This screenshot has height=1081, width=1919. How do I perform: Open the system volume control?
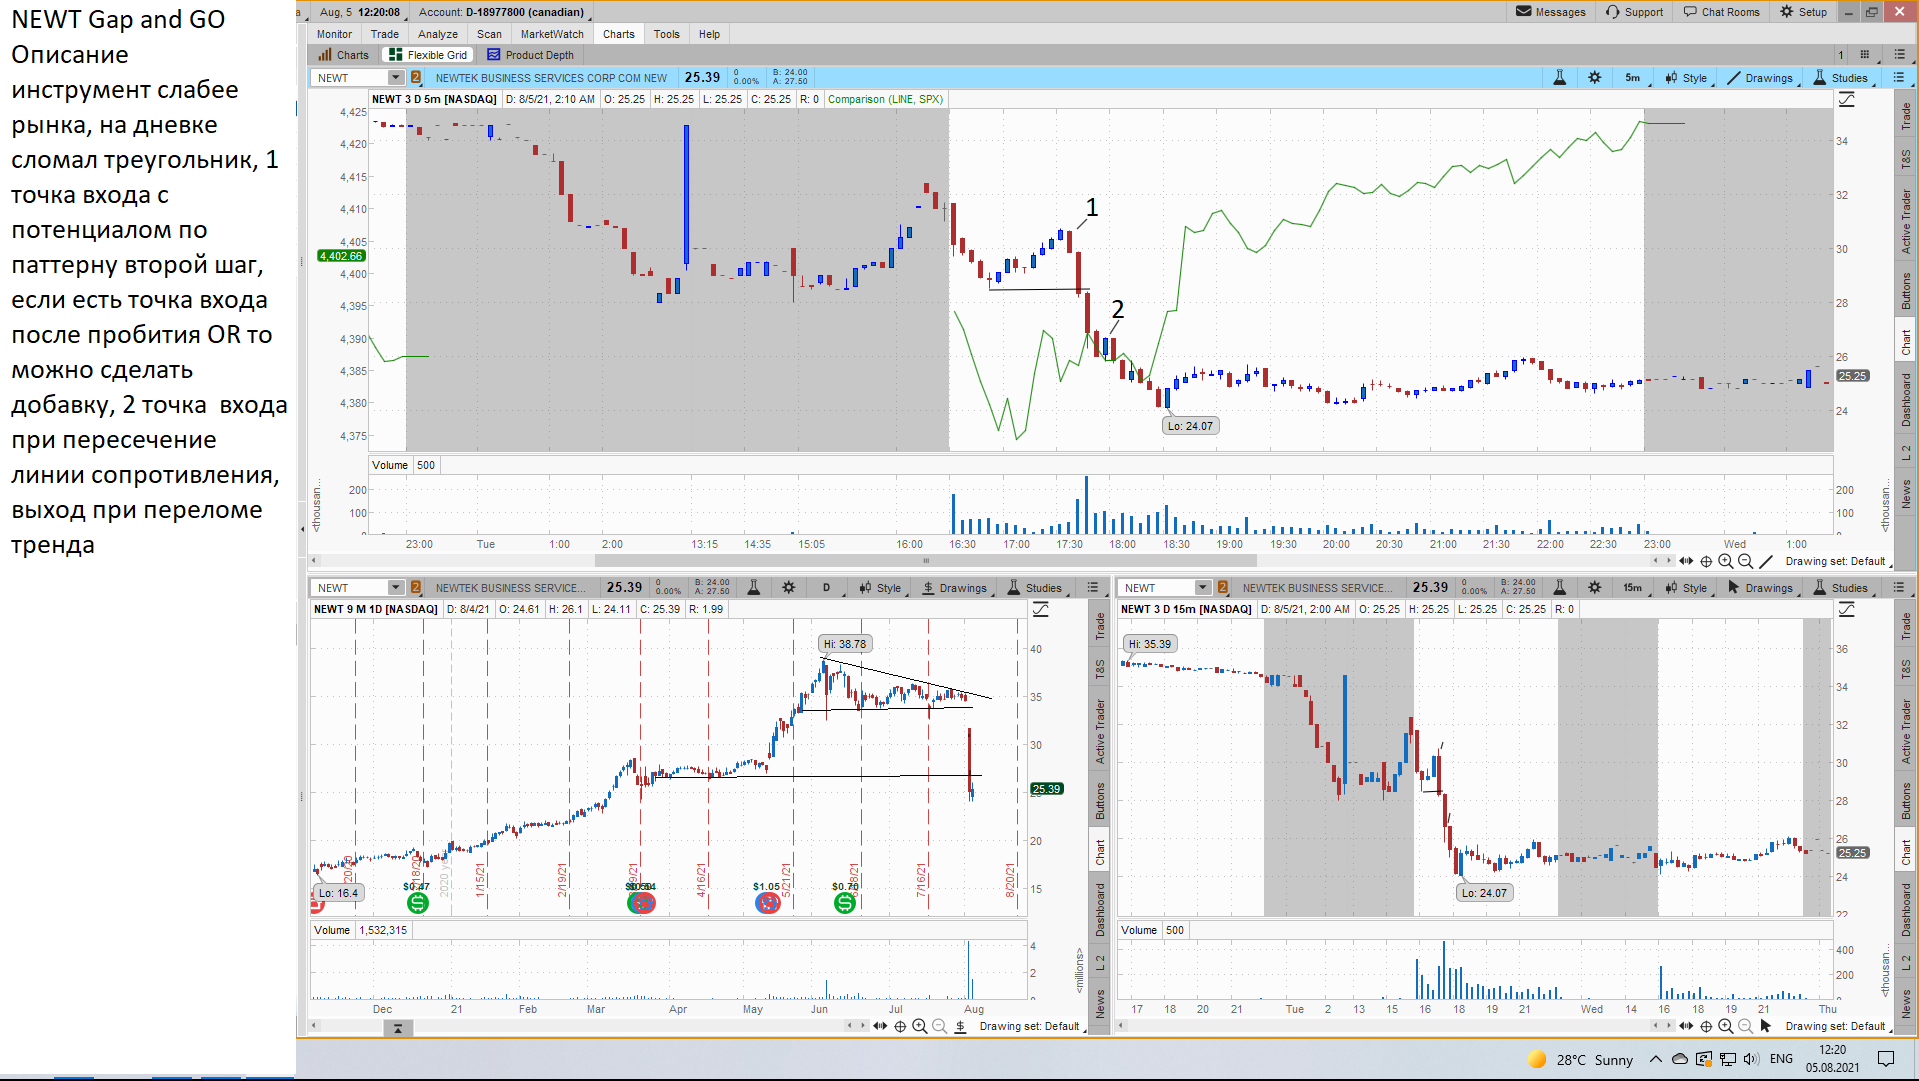pos(1750,1059)
